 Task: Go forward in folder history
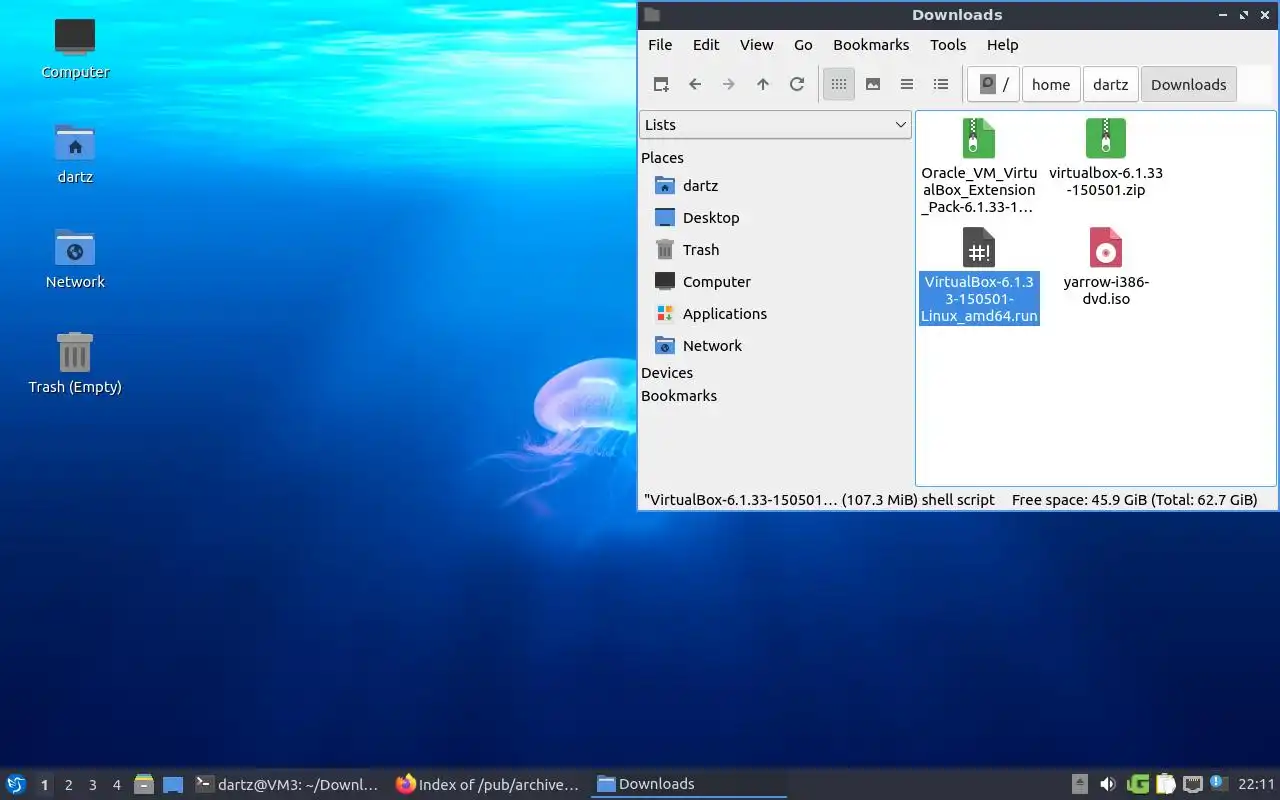[x=729, y=85]
